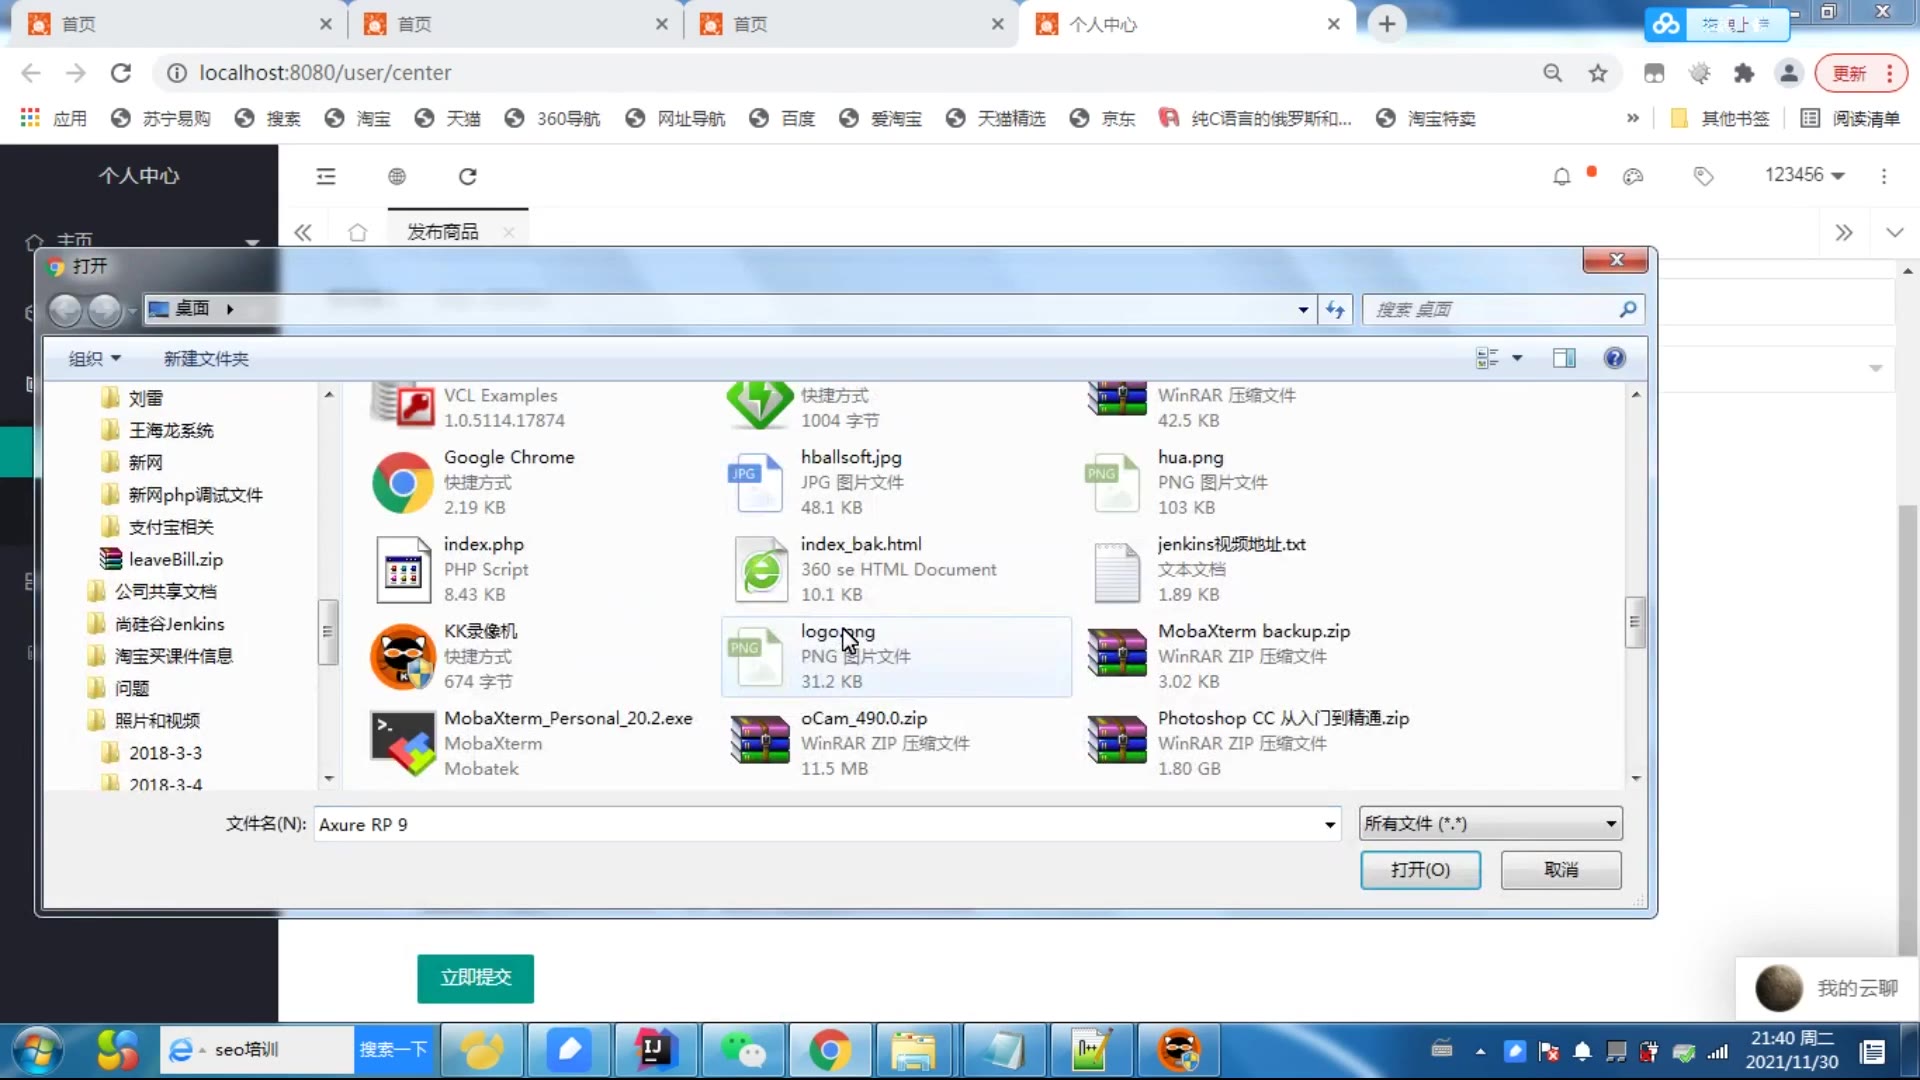Select the logo.png file
Screen dimensions: 1920x1080
[895, 656]
